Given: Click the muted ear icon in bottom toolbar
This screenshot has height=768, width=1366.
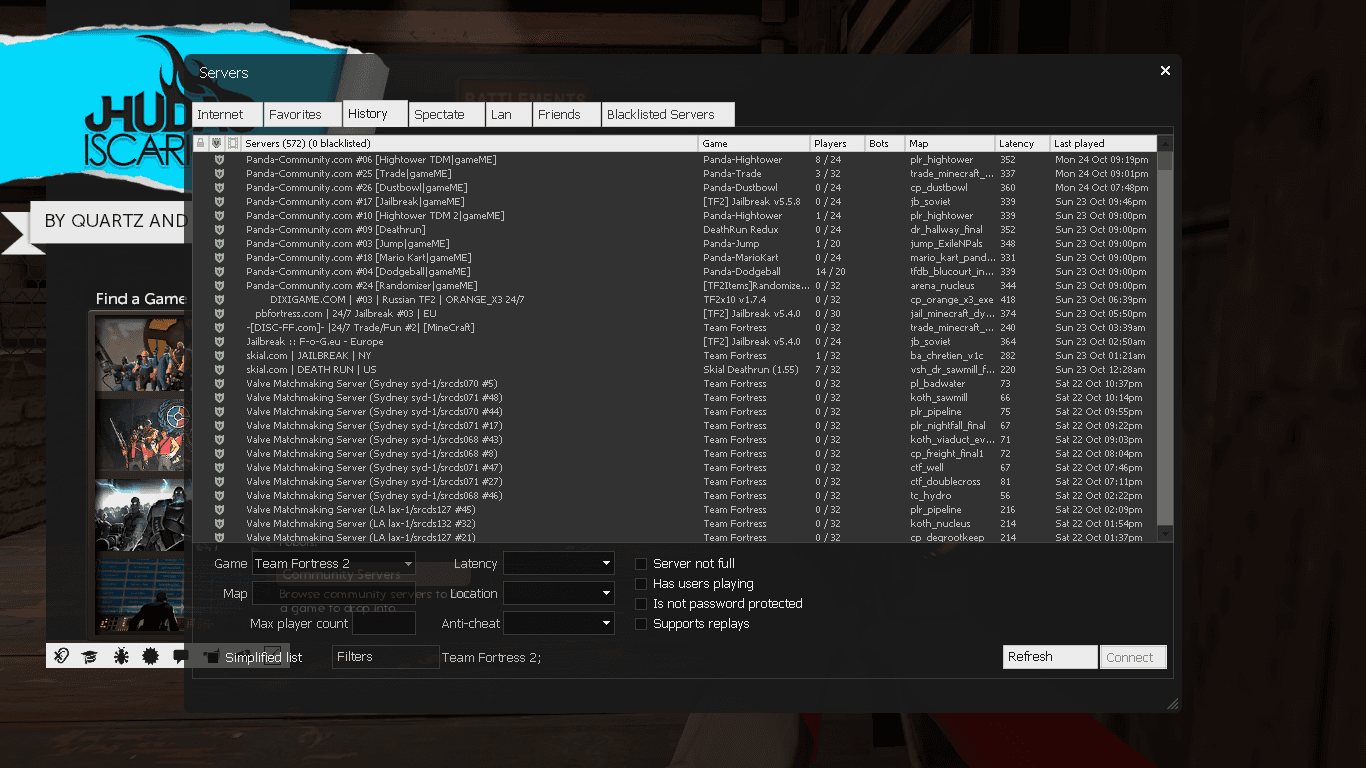Looking at the screenshot, I should (x=61, y=656).
